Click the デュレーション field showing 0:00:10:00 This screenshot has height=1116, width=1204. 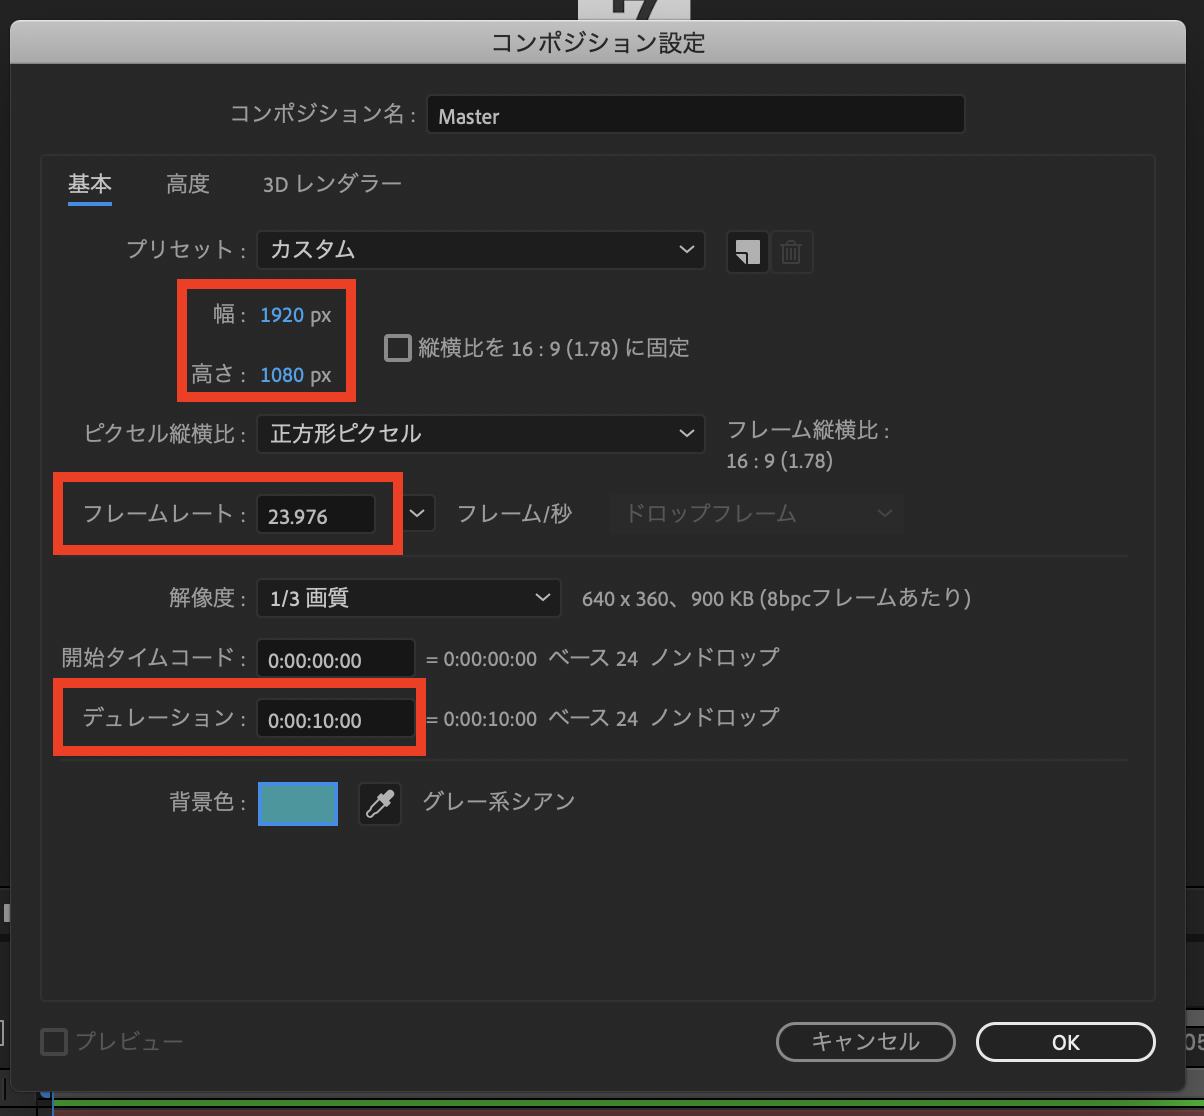[335, 719]
